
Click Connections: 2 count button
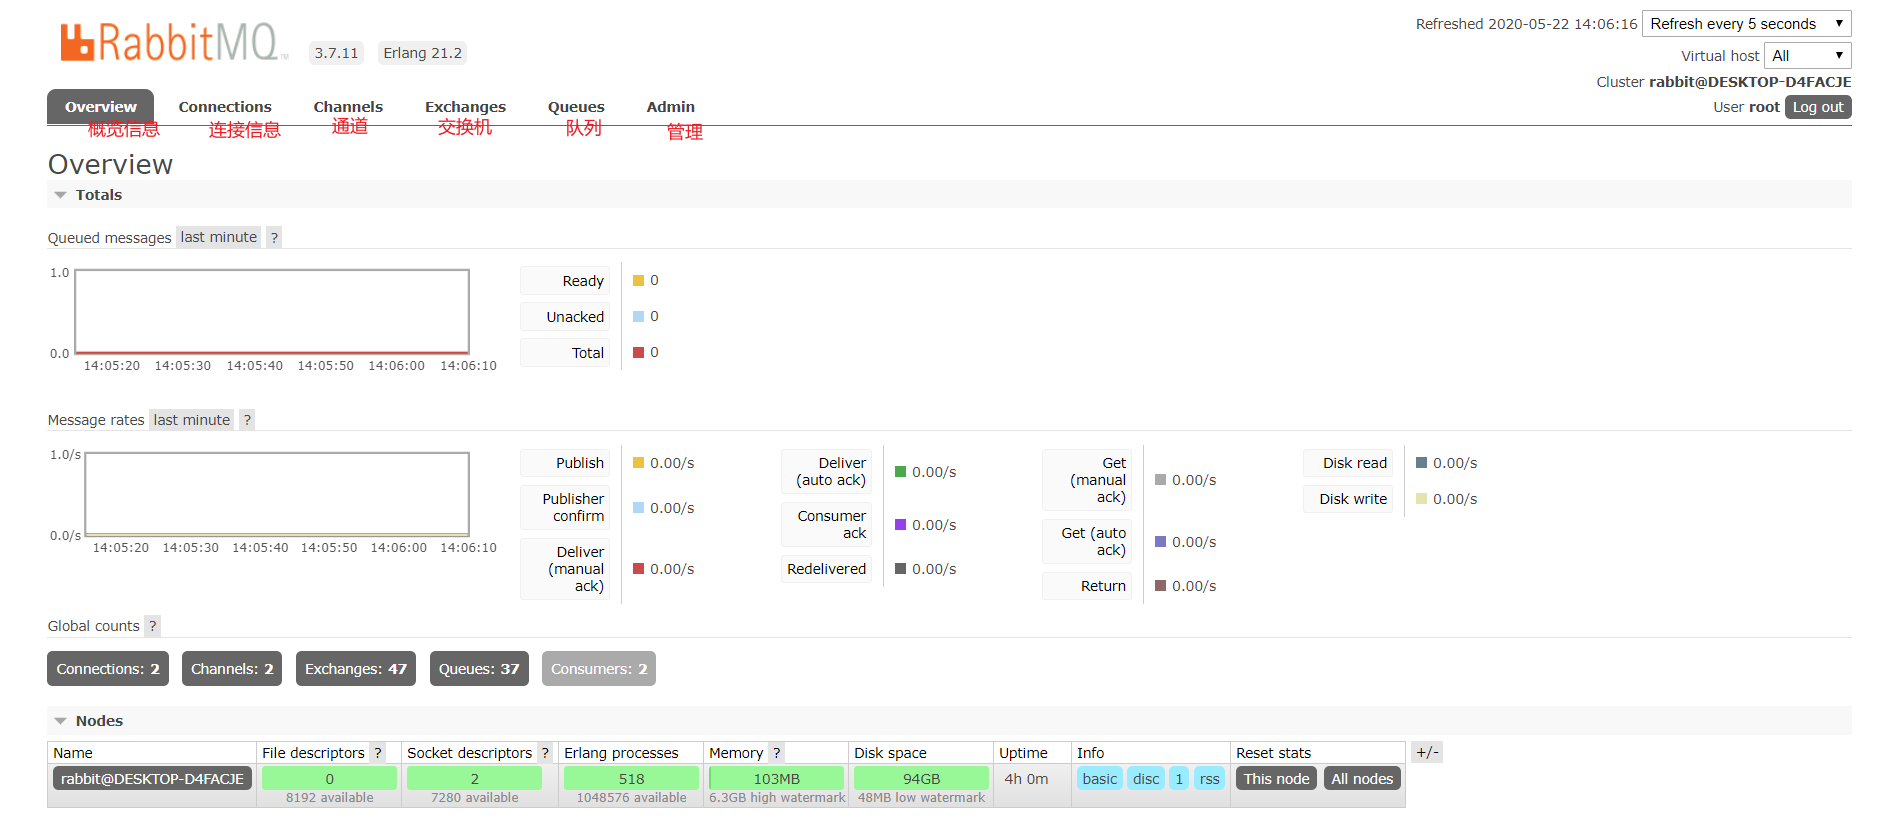(x=108, y=669)
